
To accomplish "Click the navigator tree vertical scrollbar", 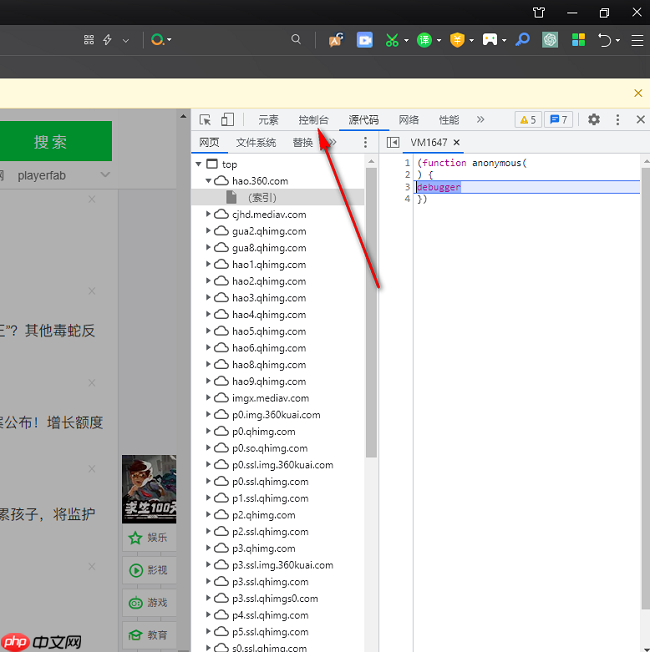I will tap(371, 312).
